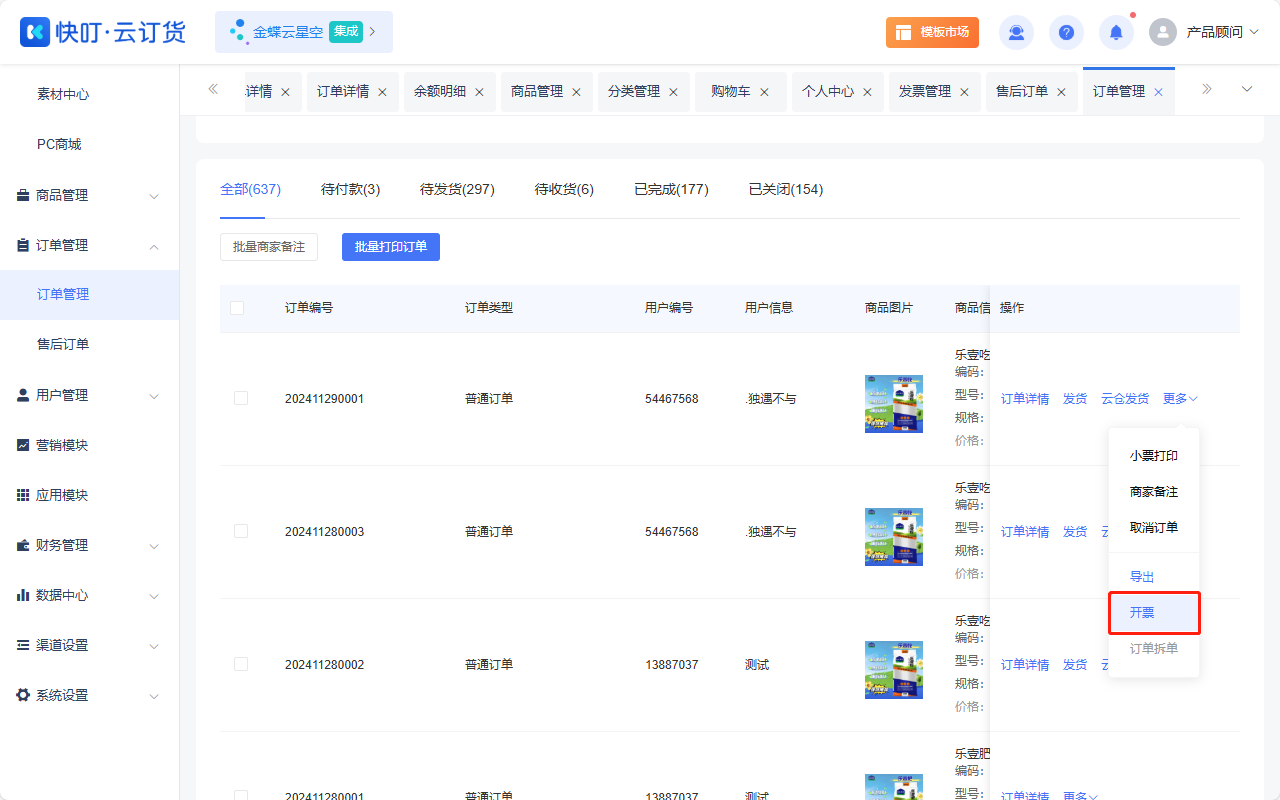Open the help question mark icon

(1066, 32)
